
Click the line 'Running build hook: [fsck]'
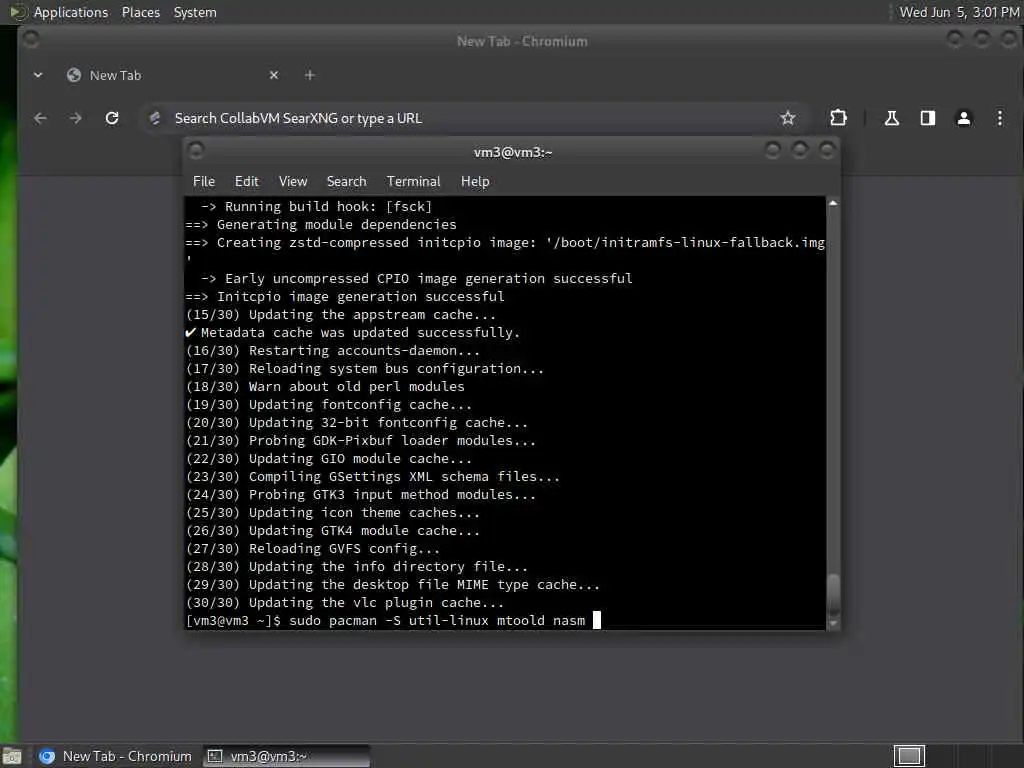click(316, 206)
